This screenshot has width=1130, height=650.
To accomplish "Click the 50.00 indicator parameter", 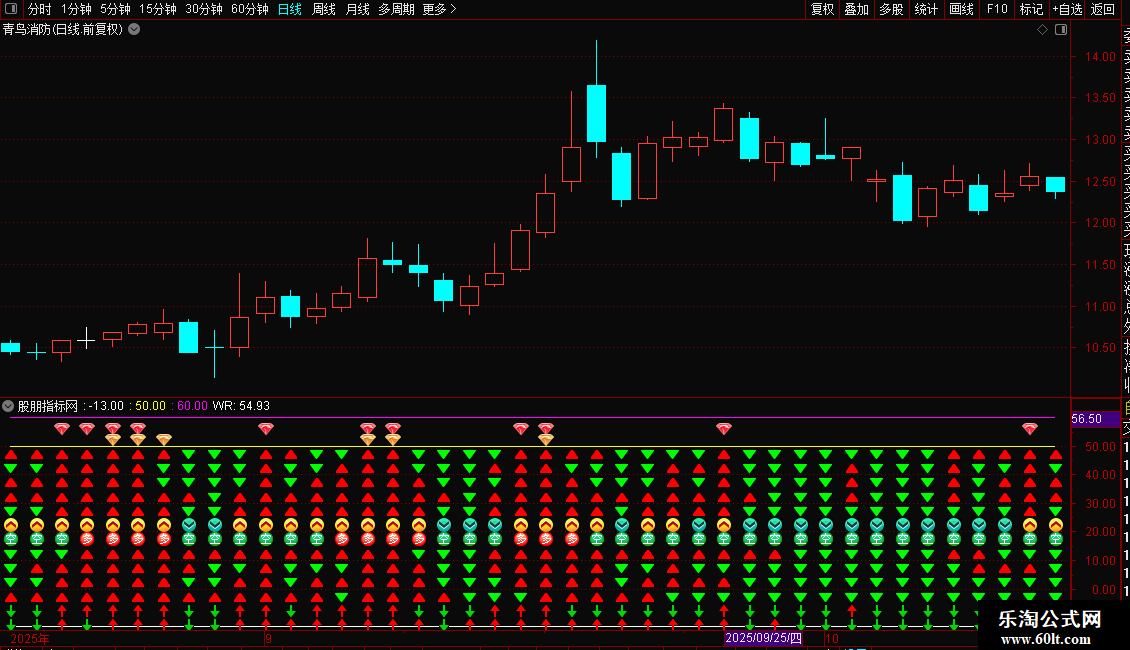I will (x=150, y=406).
